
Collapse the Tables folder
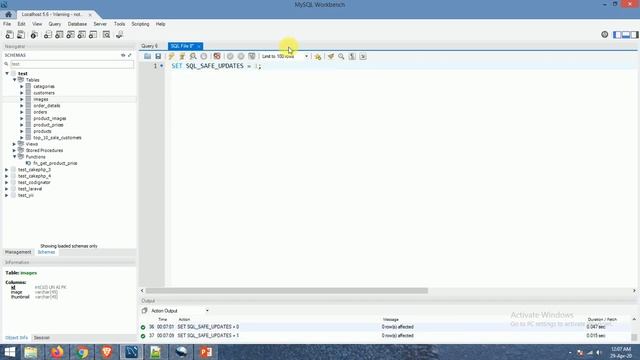(x=14, y=80)
